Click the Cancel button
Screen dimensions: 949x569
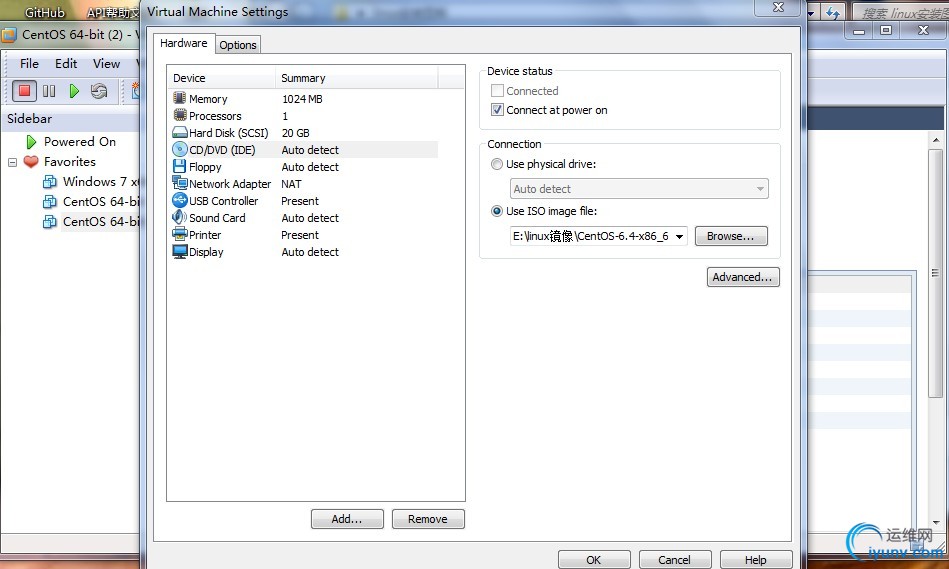tap(675, 560)
